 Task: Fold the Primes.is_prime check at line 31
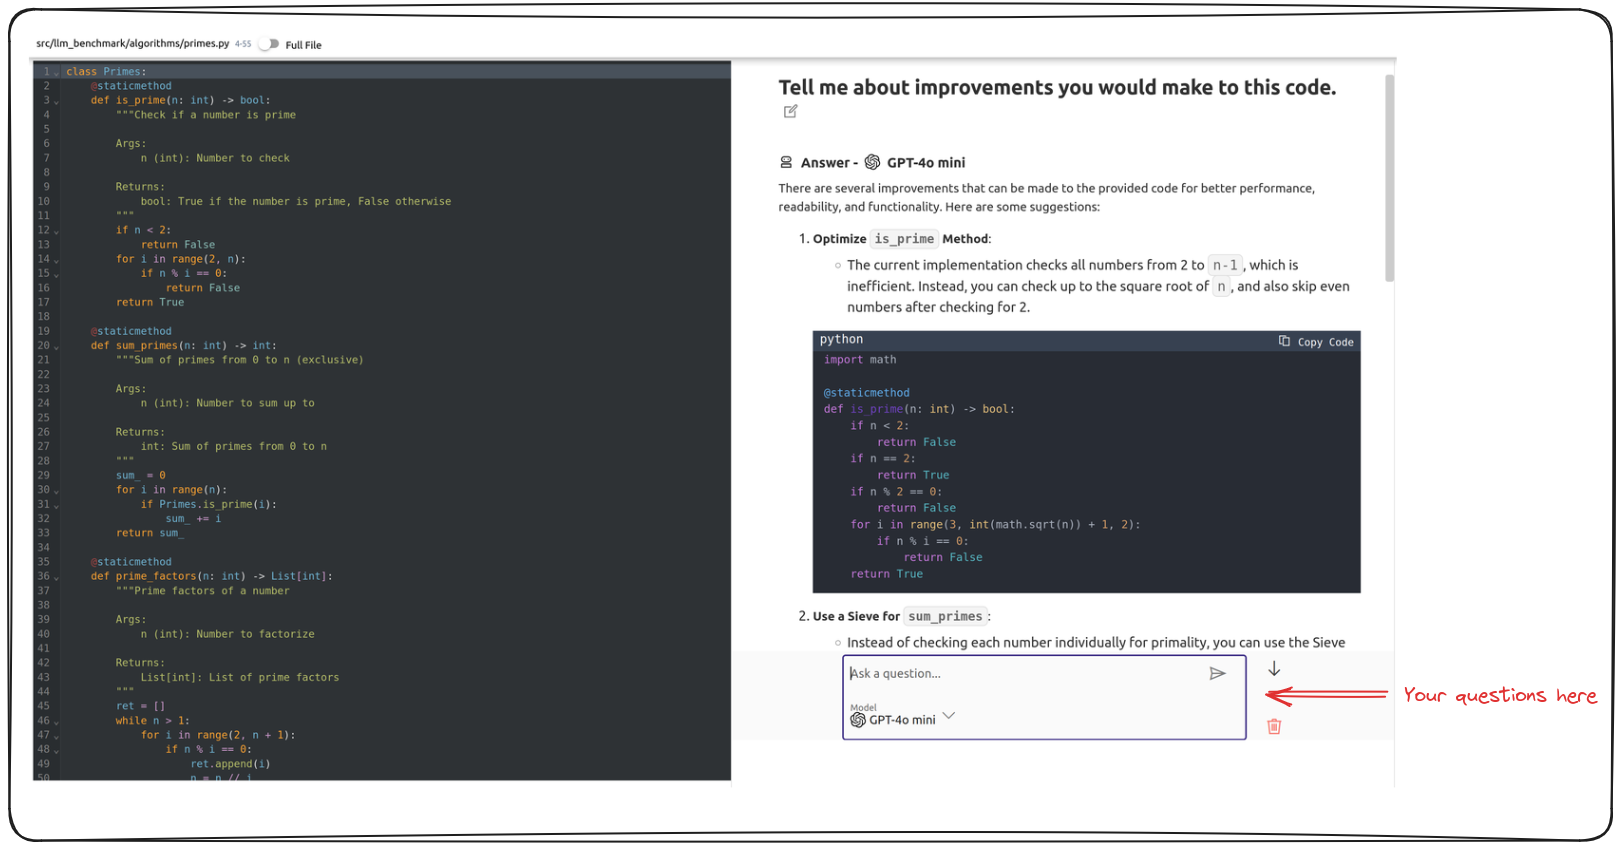pyautogui.click(x=56, y=506)
